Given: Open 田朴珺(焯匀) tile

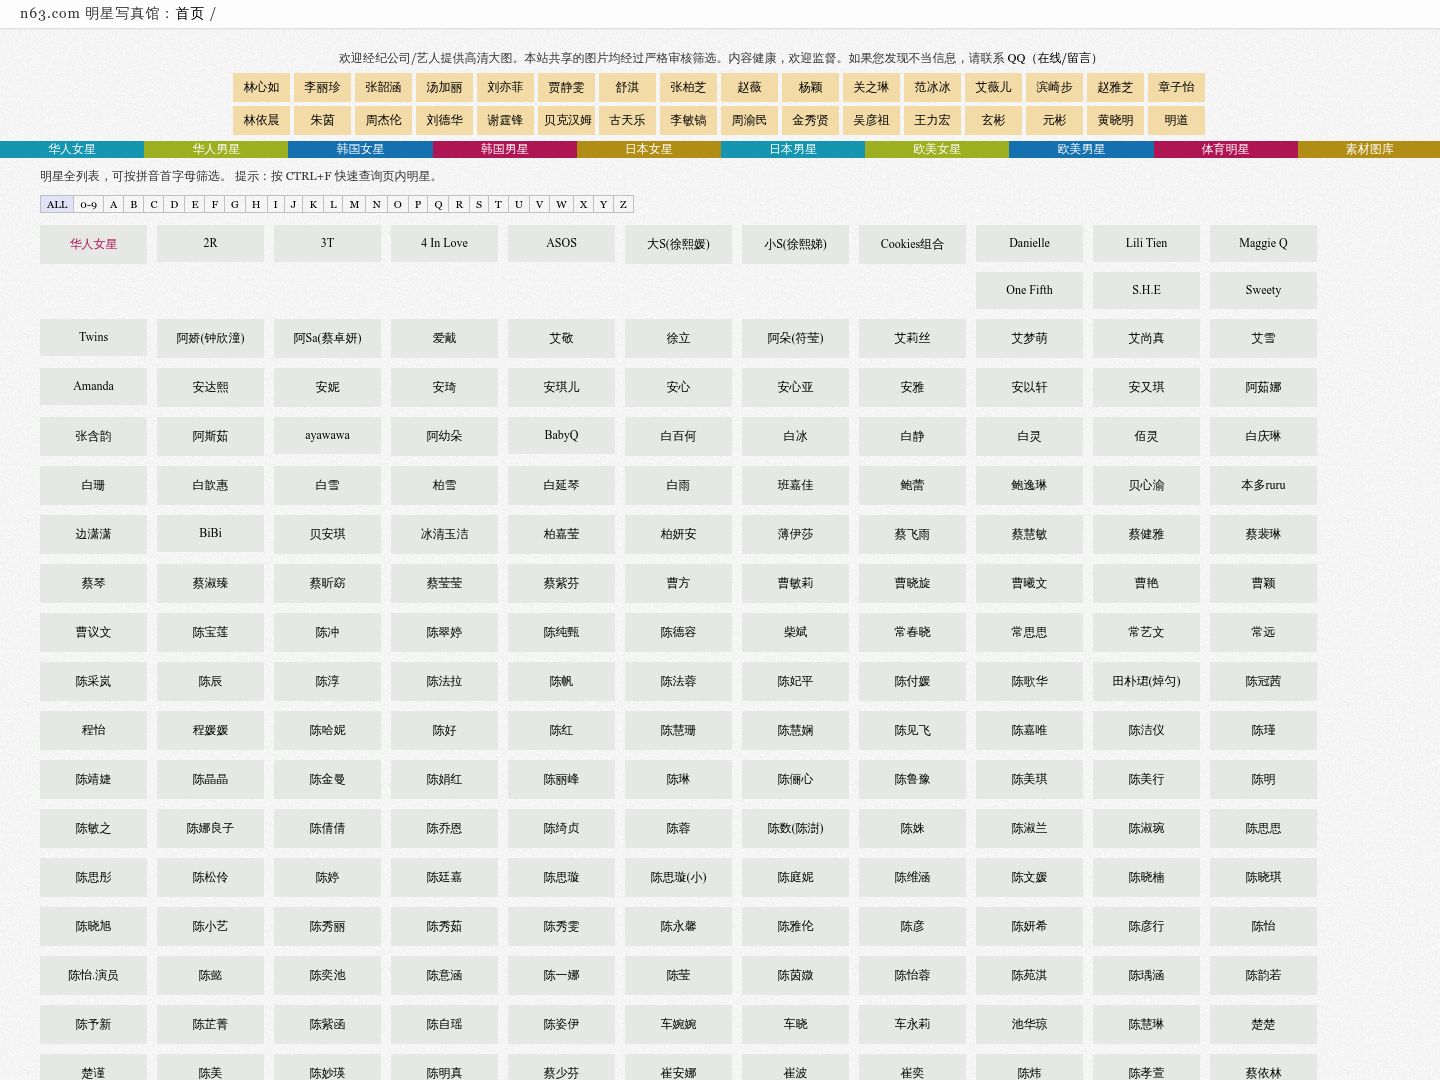Looking at the screenshot, I should [x=1146, y=681].
